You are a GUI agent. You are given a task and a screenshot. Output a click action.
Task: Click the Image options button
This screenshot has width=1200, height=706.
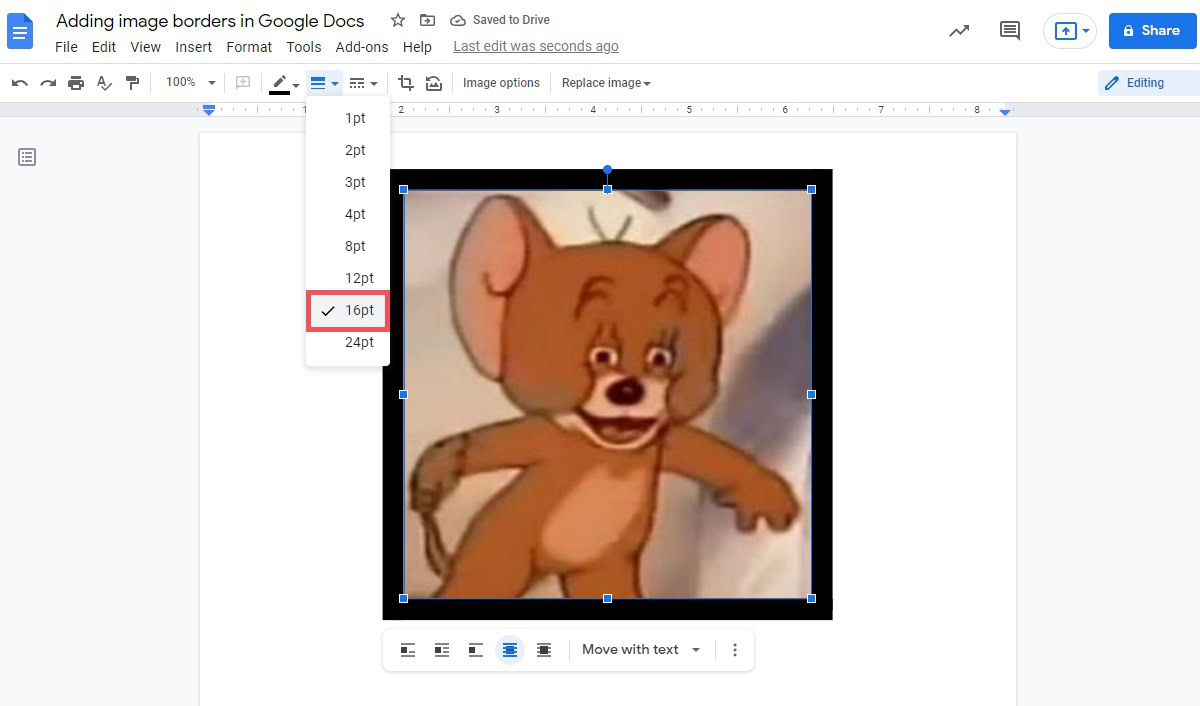click(501, 83)
